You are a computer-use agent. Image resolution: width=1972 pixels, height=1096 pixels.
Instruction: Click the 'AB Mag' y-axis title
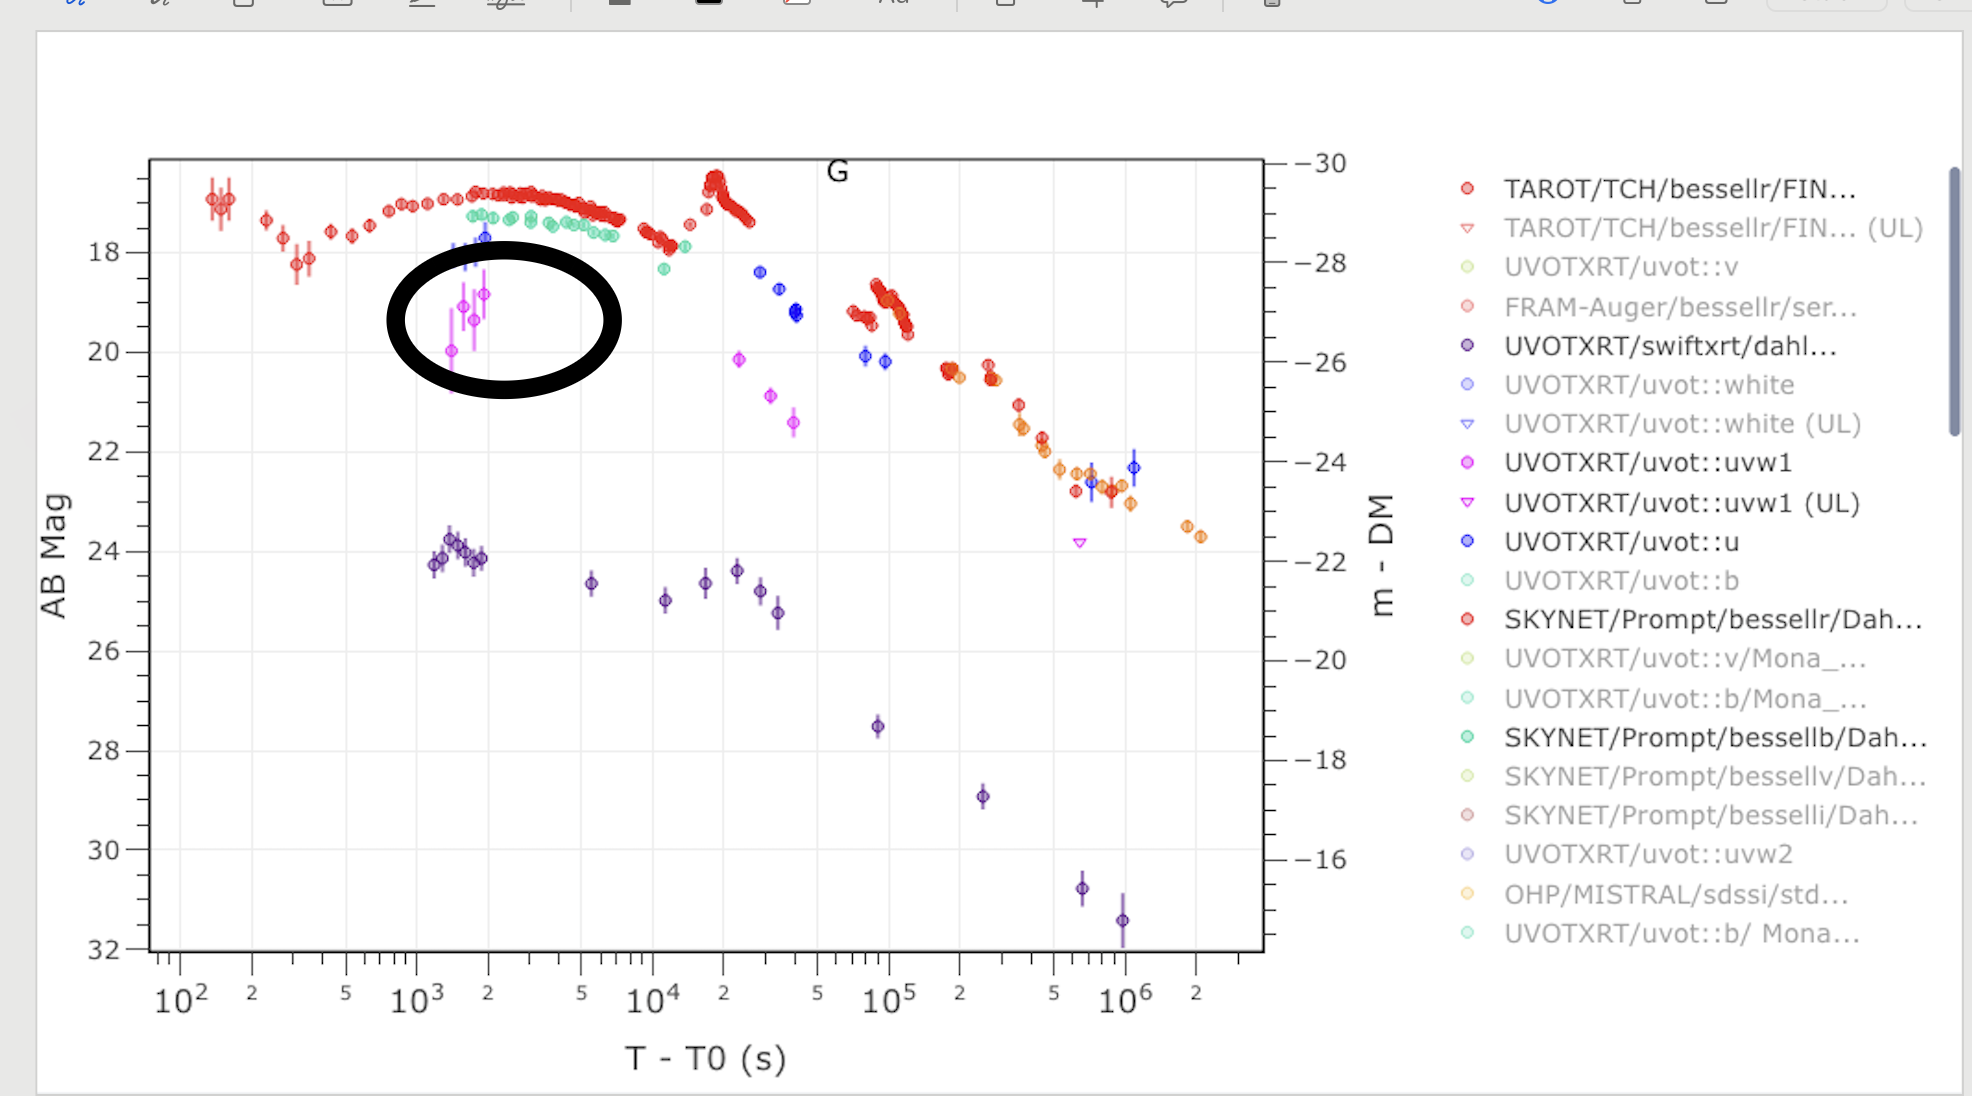(x=54, y=555)
